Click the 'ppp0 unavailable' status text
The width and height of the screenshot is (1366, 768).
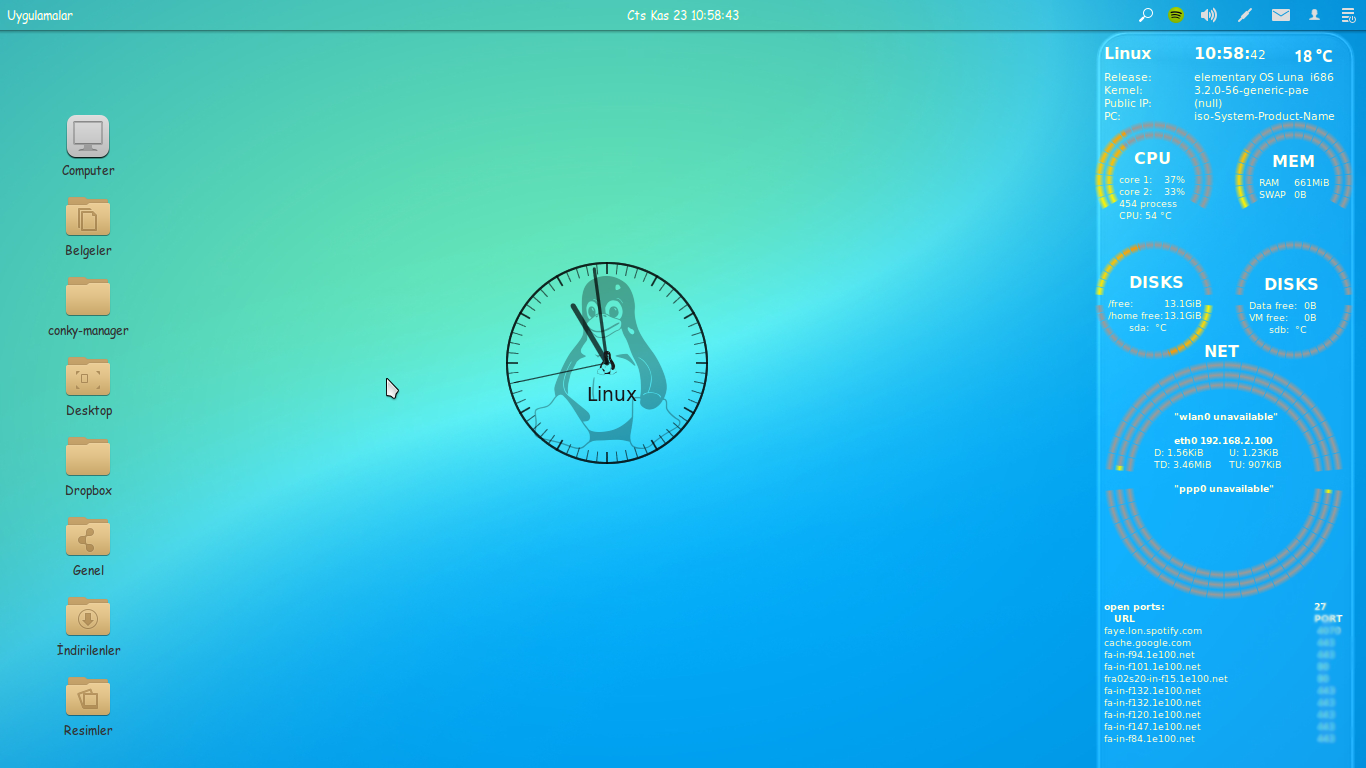[x=1224, y=489]
